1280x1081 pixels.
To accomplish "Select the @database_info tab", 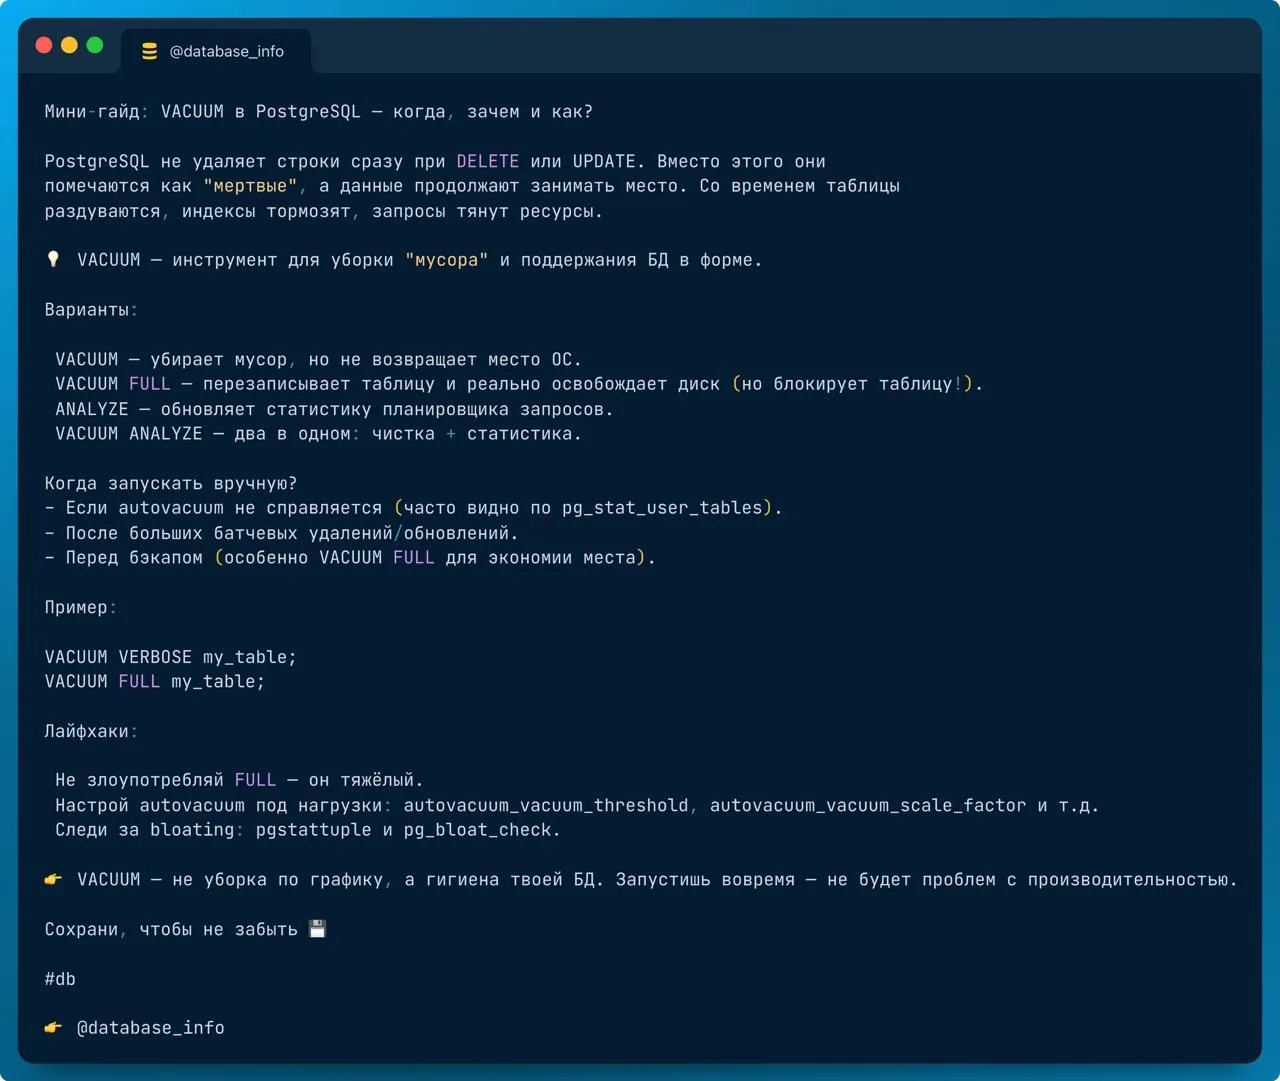I will tap(216, 51).
